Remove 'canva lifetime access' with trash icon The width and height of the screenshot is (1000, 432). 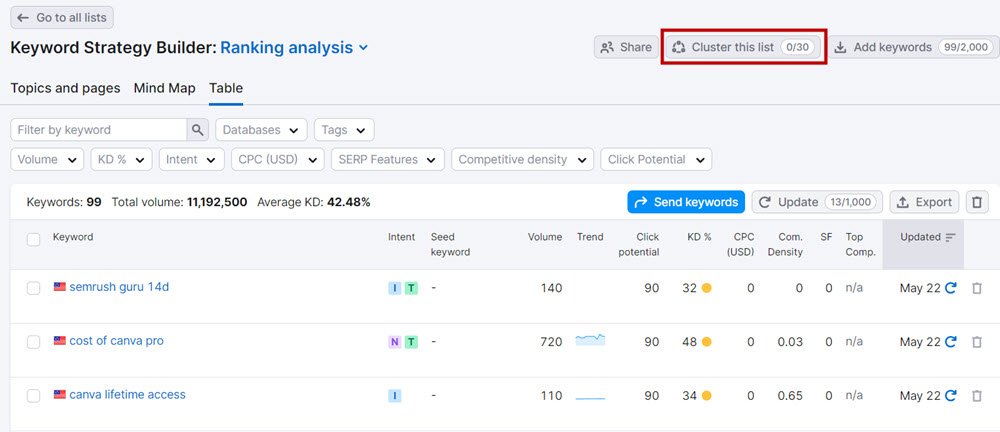click(x=977, y=396)
